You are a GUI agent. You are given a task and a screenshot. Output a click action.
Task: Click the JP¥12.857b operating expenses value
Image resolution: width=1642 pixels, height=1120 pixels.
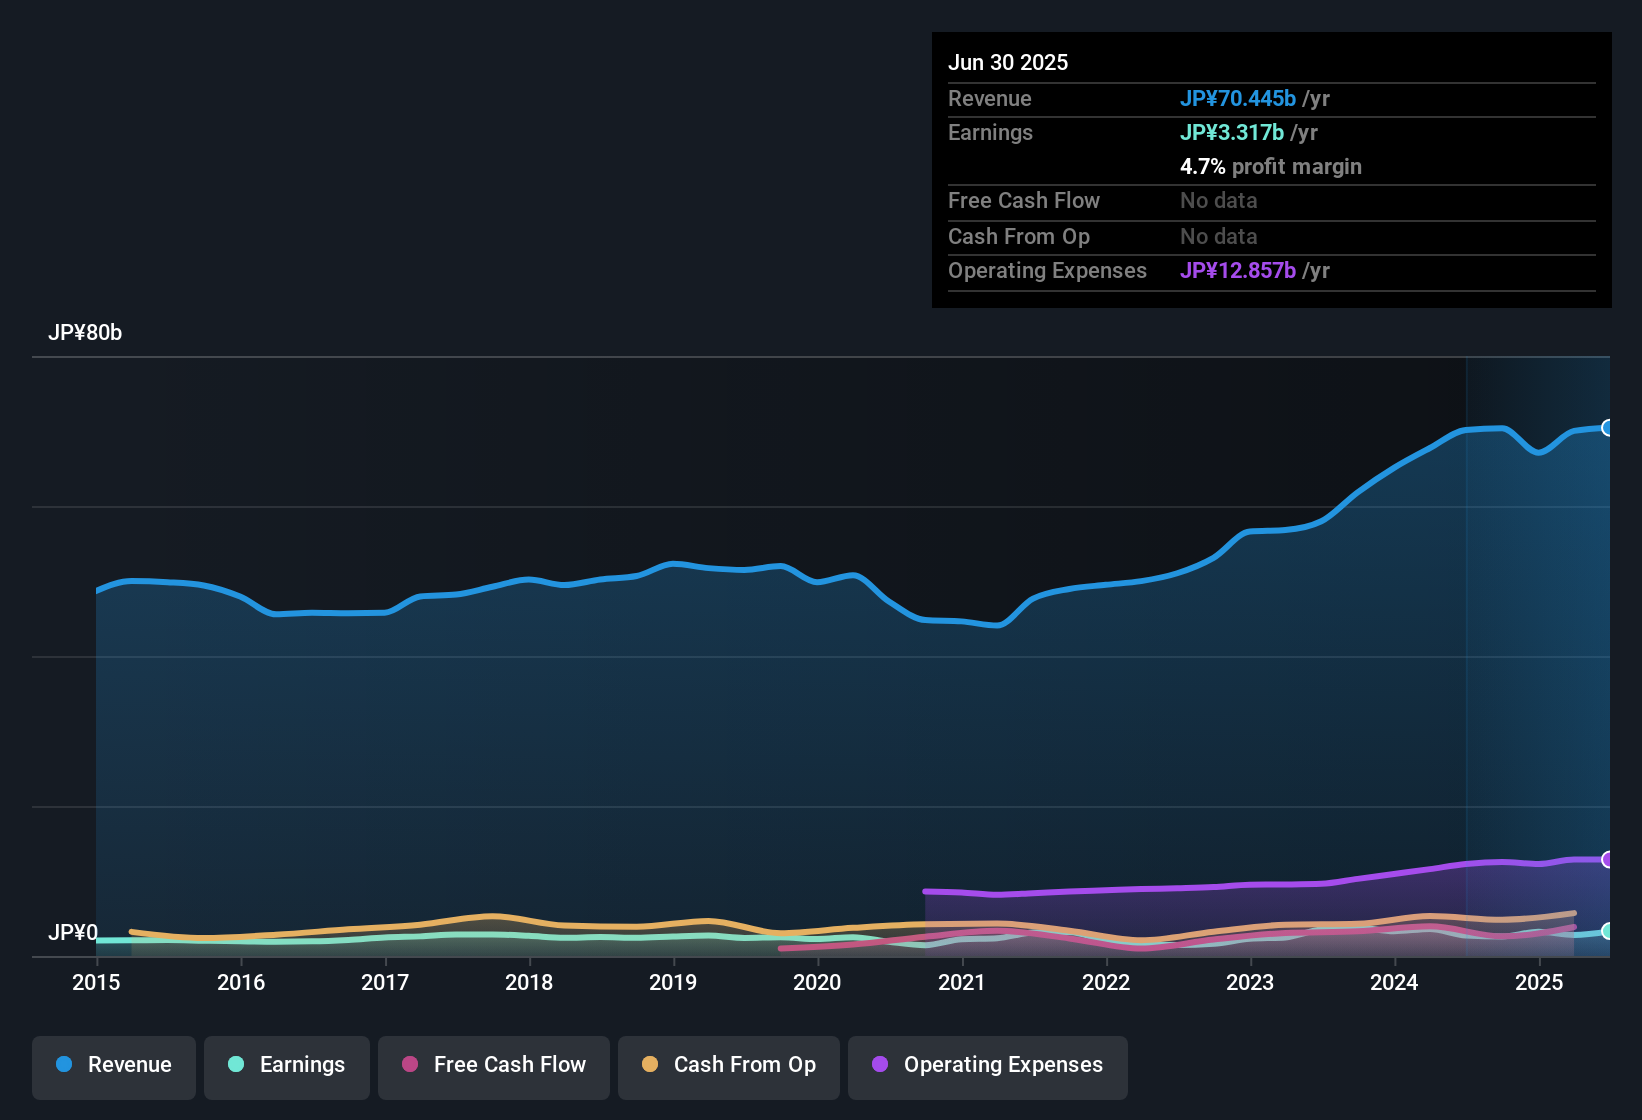pos(1238,271)
